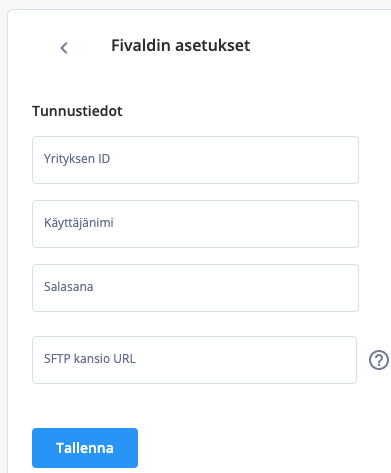Click into the SFTP kansio URL field

pos(194,360)
